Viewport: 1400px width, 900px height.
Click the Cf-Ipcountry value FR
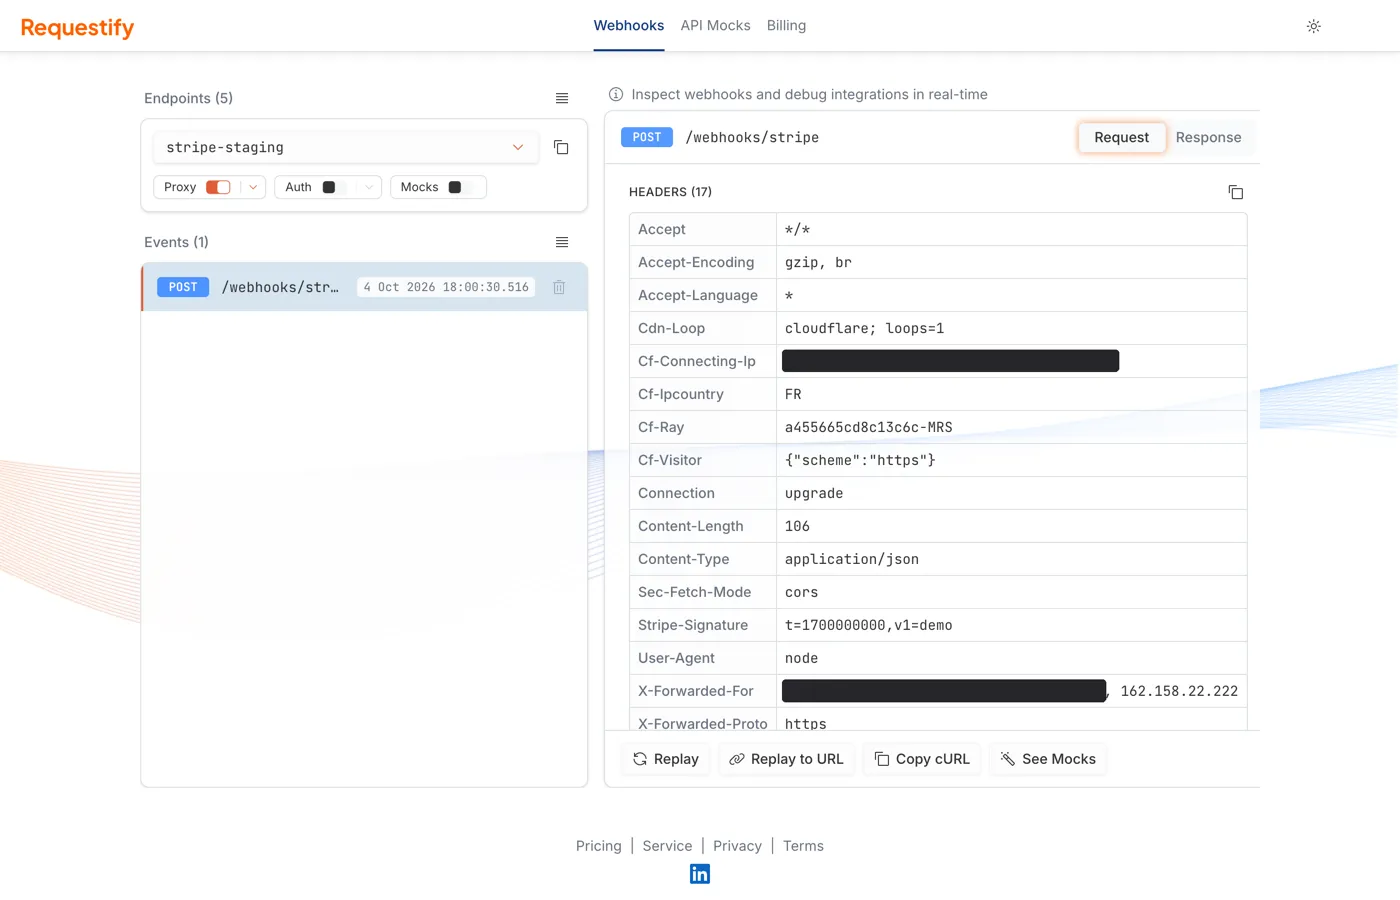click(793, 394)
